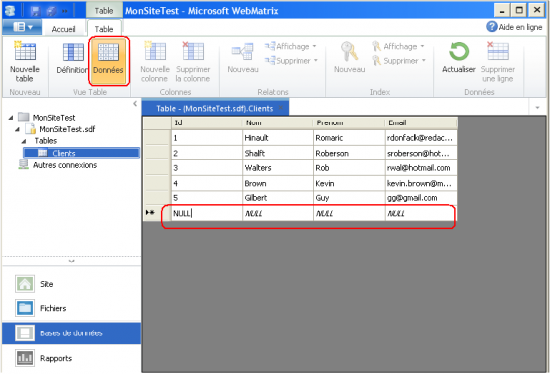Click the NULL Nom cell in new row
Image resolution: width=550 pixels, height=374 pixels.
[x=277, y=213]
